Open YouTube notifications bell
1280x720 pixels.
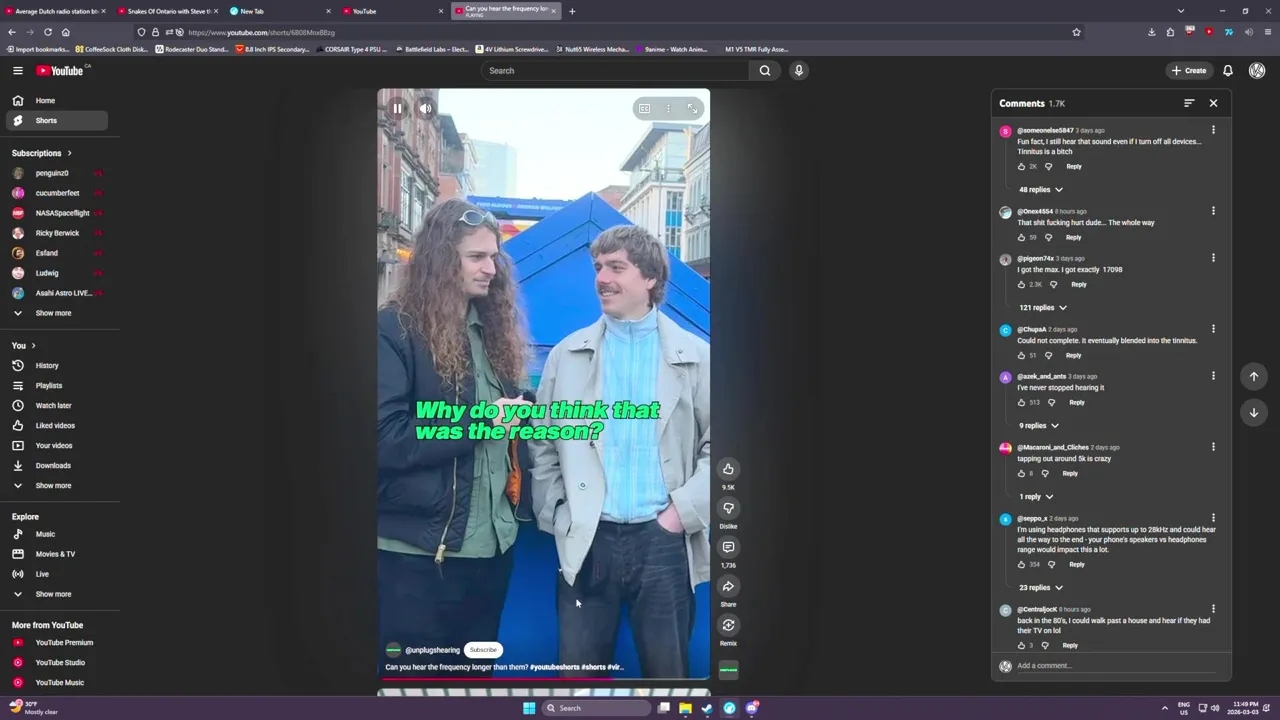click(1228, 70)
